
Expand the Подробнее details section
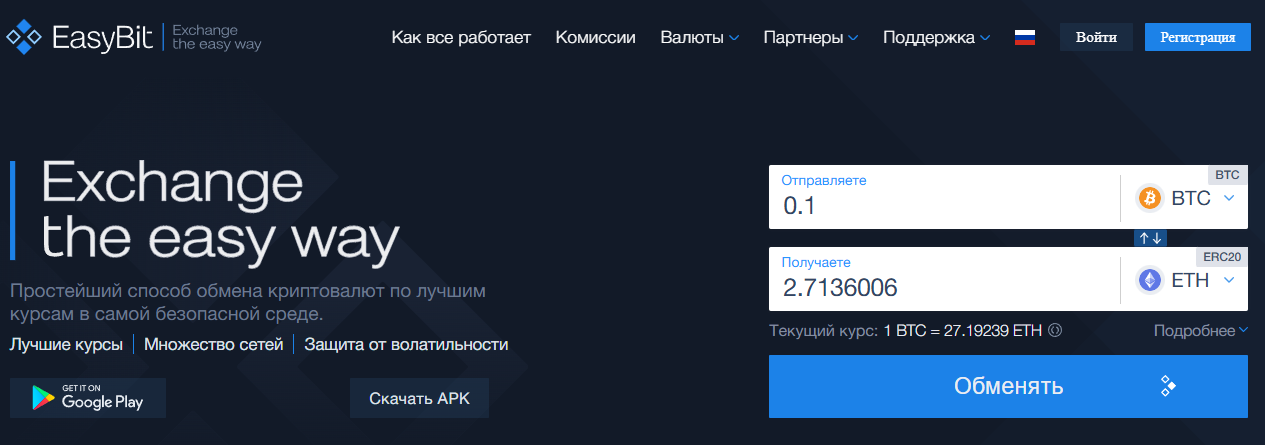(1200, 331)
